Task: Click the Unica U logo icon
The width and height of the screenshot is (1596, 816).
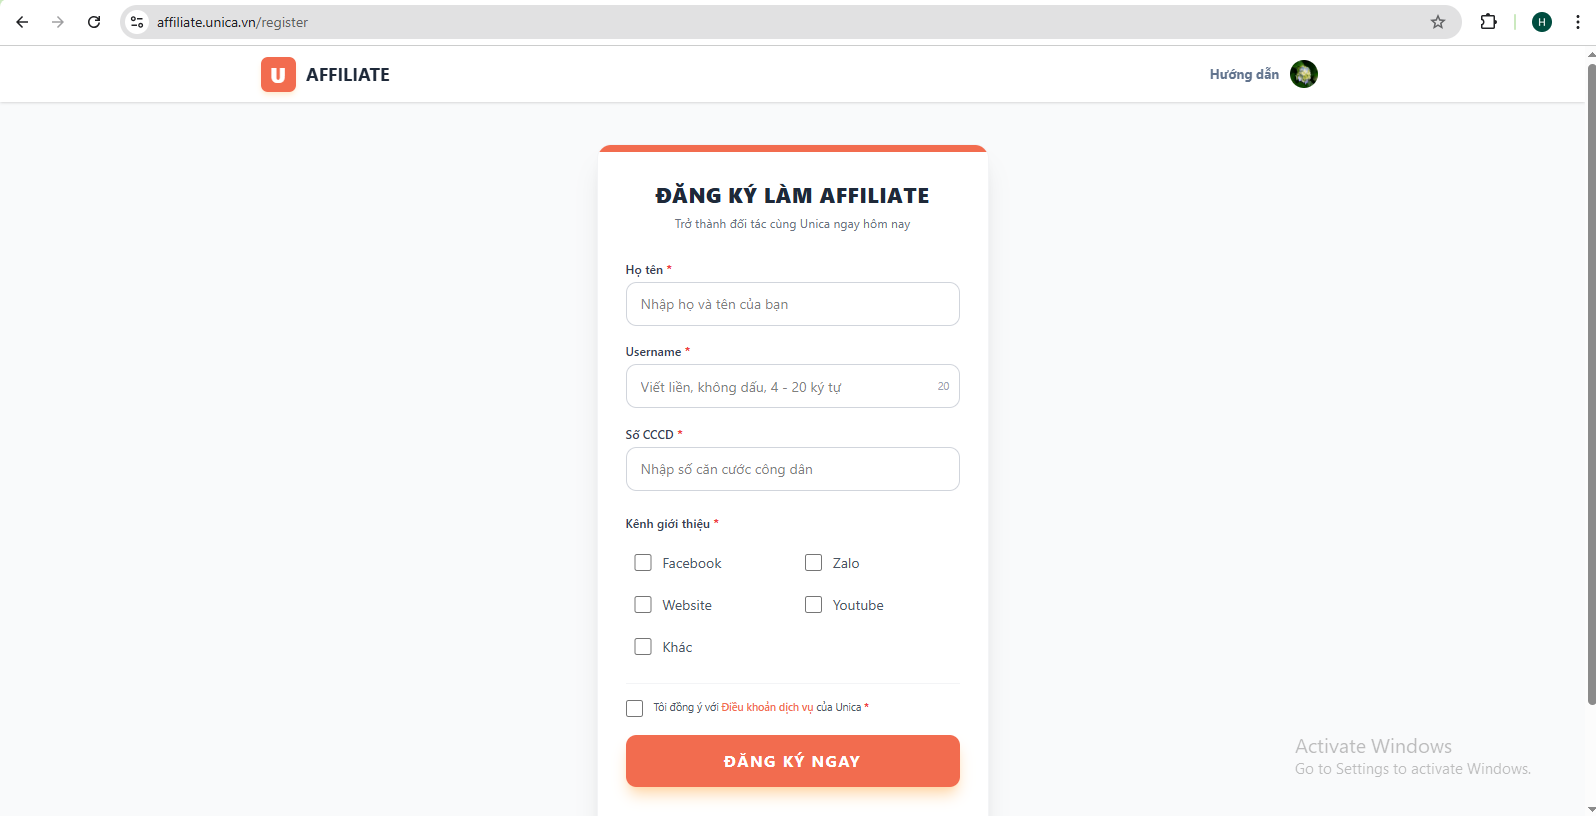Action: pyautogui.click(x=278, y=75)
